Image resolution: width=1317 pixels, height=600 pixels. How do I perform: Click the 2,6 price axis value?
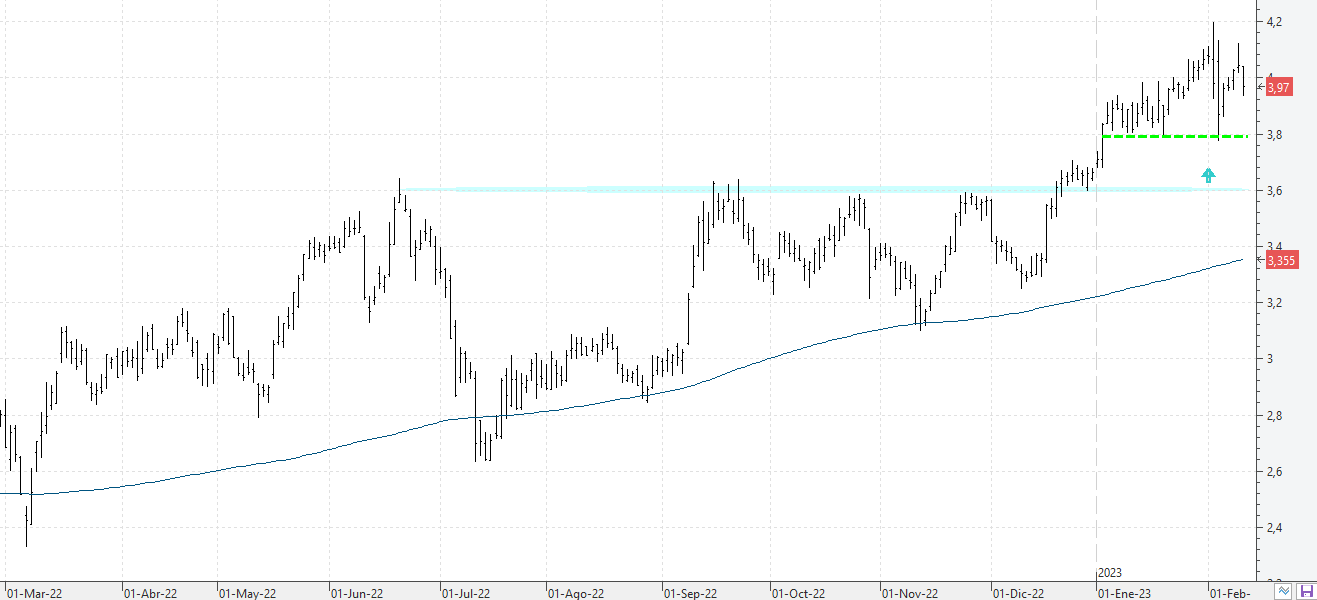click(1275, 472)
